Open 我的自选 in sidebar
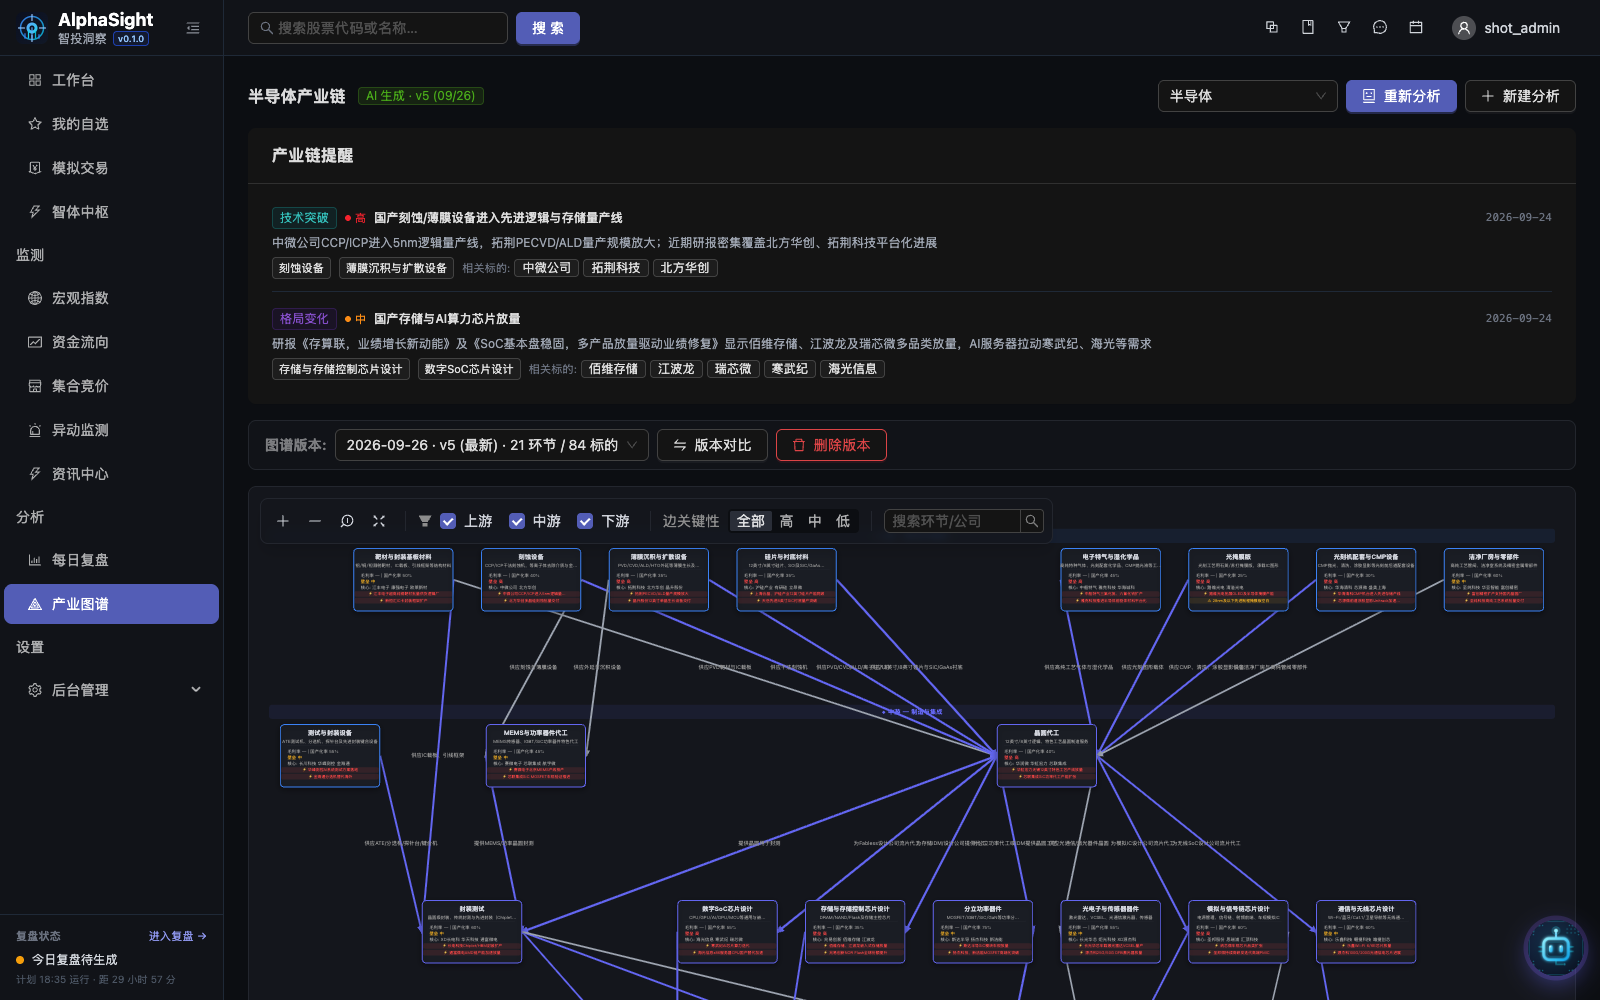Viewport: 1600px width, 1000px height. (111, 124)
